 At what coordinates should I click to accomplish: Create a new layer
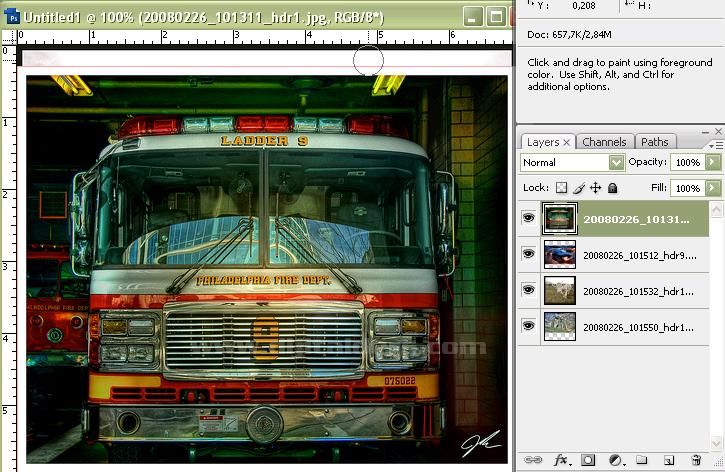[x=669, y=460]
